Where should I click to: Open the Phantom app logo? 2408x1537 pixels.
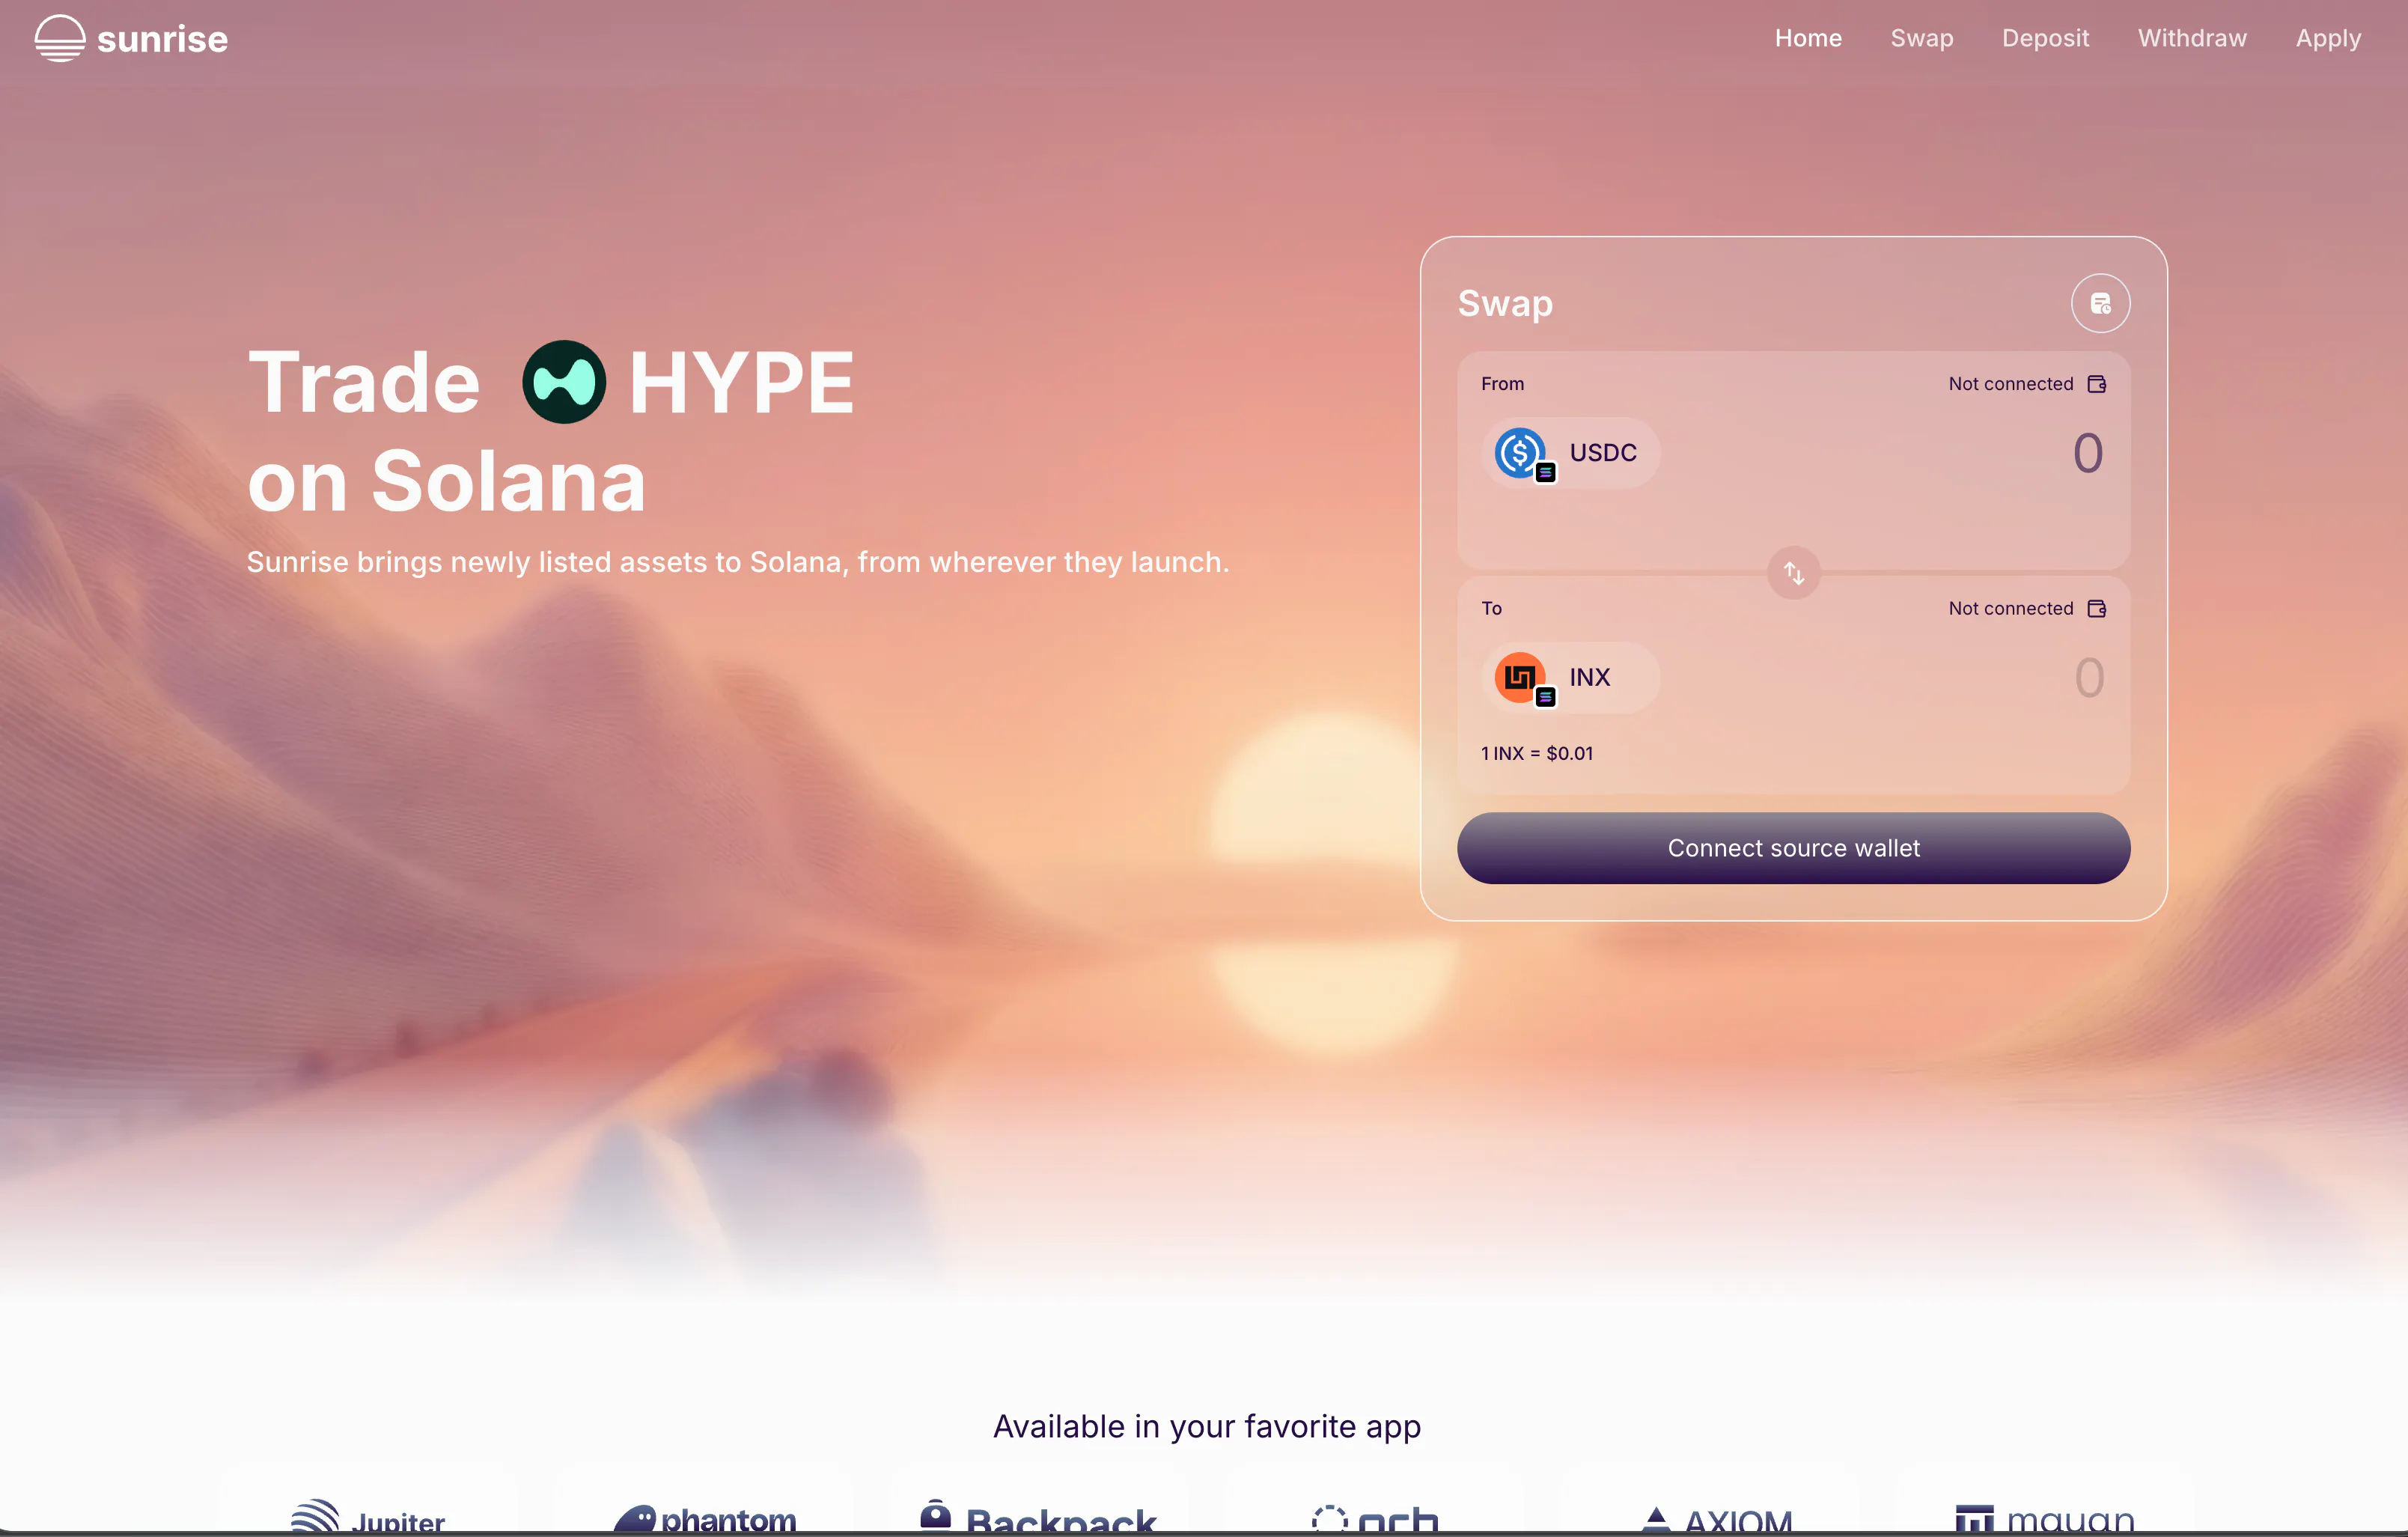pyautogui.click(x=705, y=1518)
